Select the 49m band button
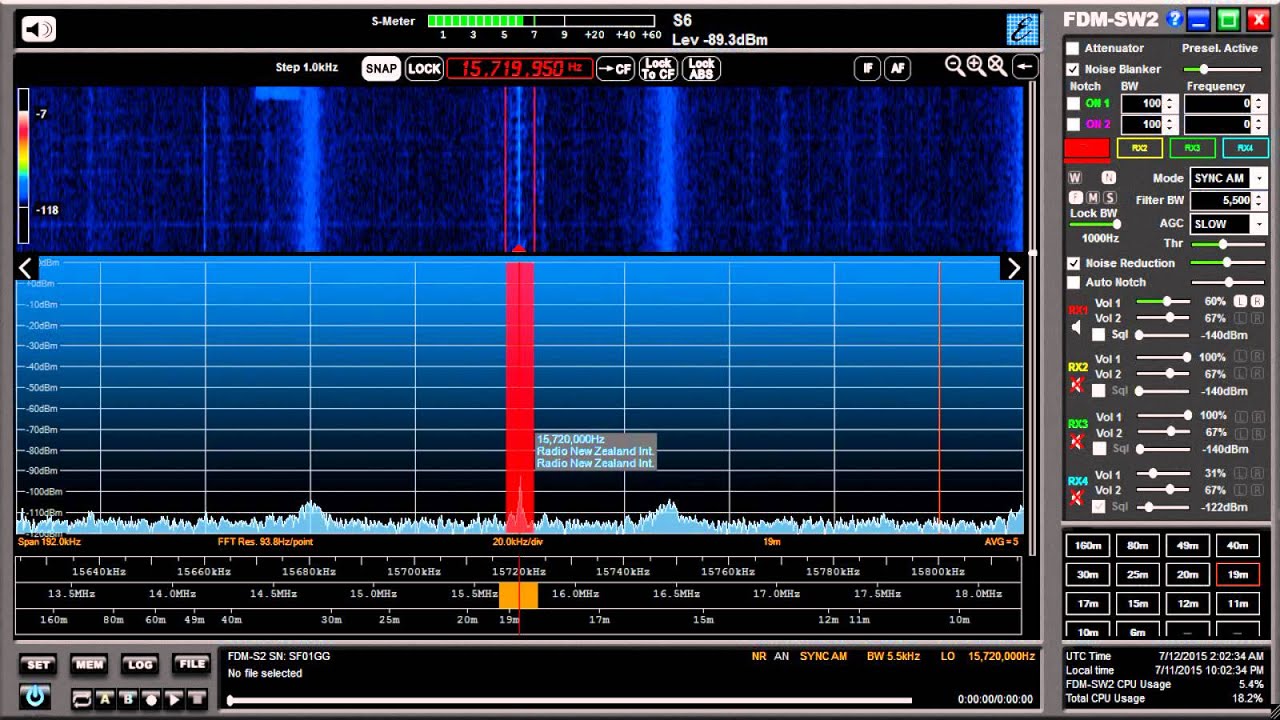Image resolution: width=1280 pixels, height=720 pixels. coord(1188,546)
